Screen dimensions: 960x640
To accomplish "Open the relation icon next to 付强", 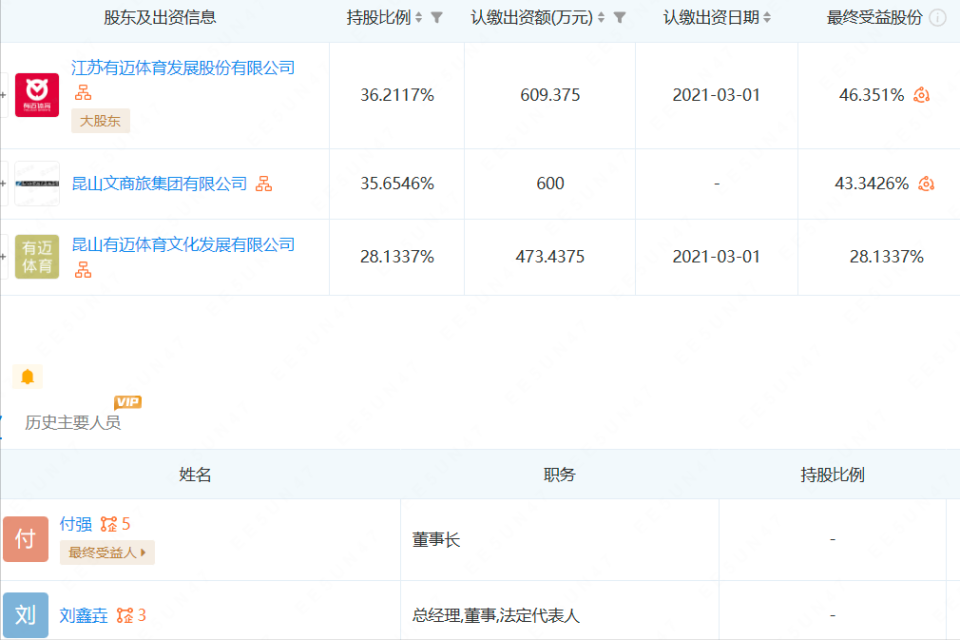I will click(x=109, y=524).
